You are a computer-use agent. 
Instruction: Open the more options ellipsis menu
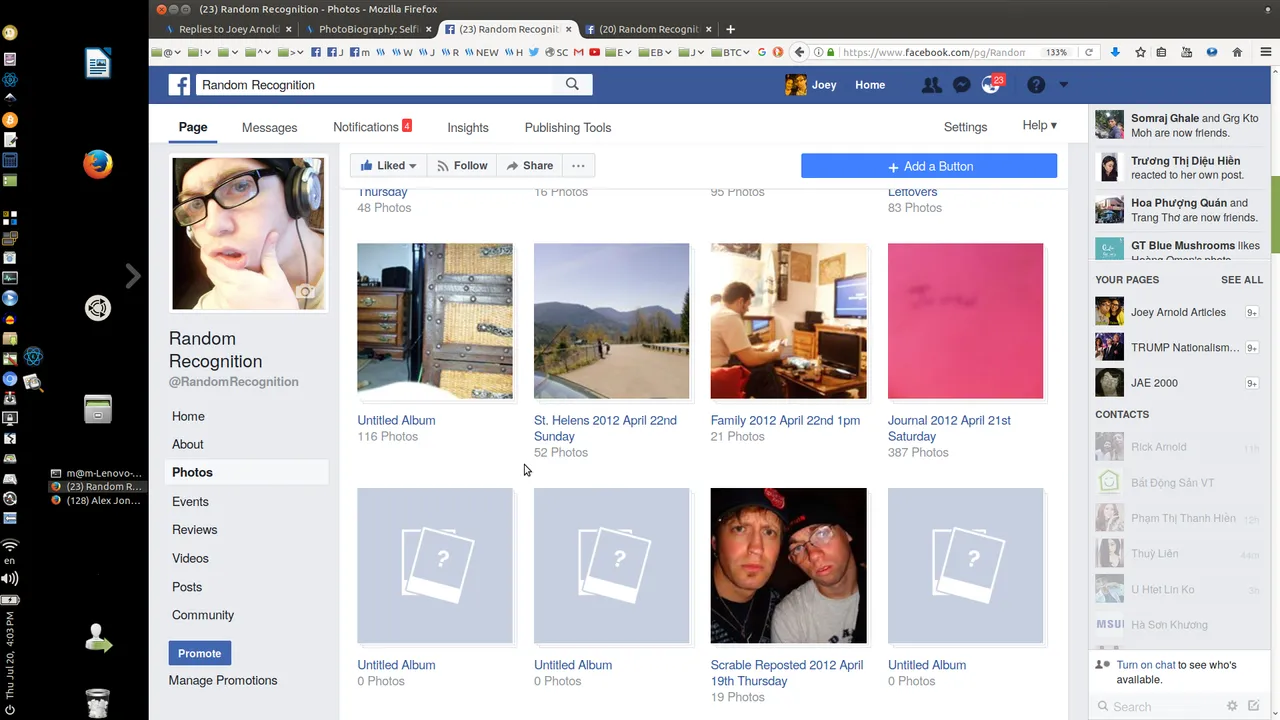[x=578, y=166]
